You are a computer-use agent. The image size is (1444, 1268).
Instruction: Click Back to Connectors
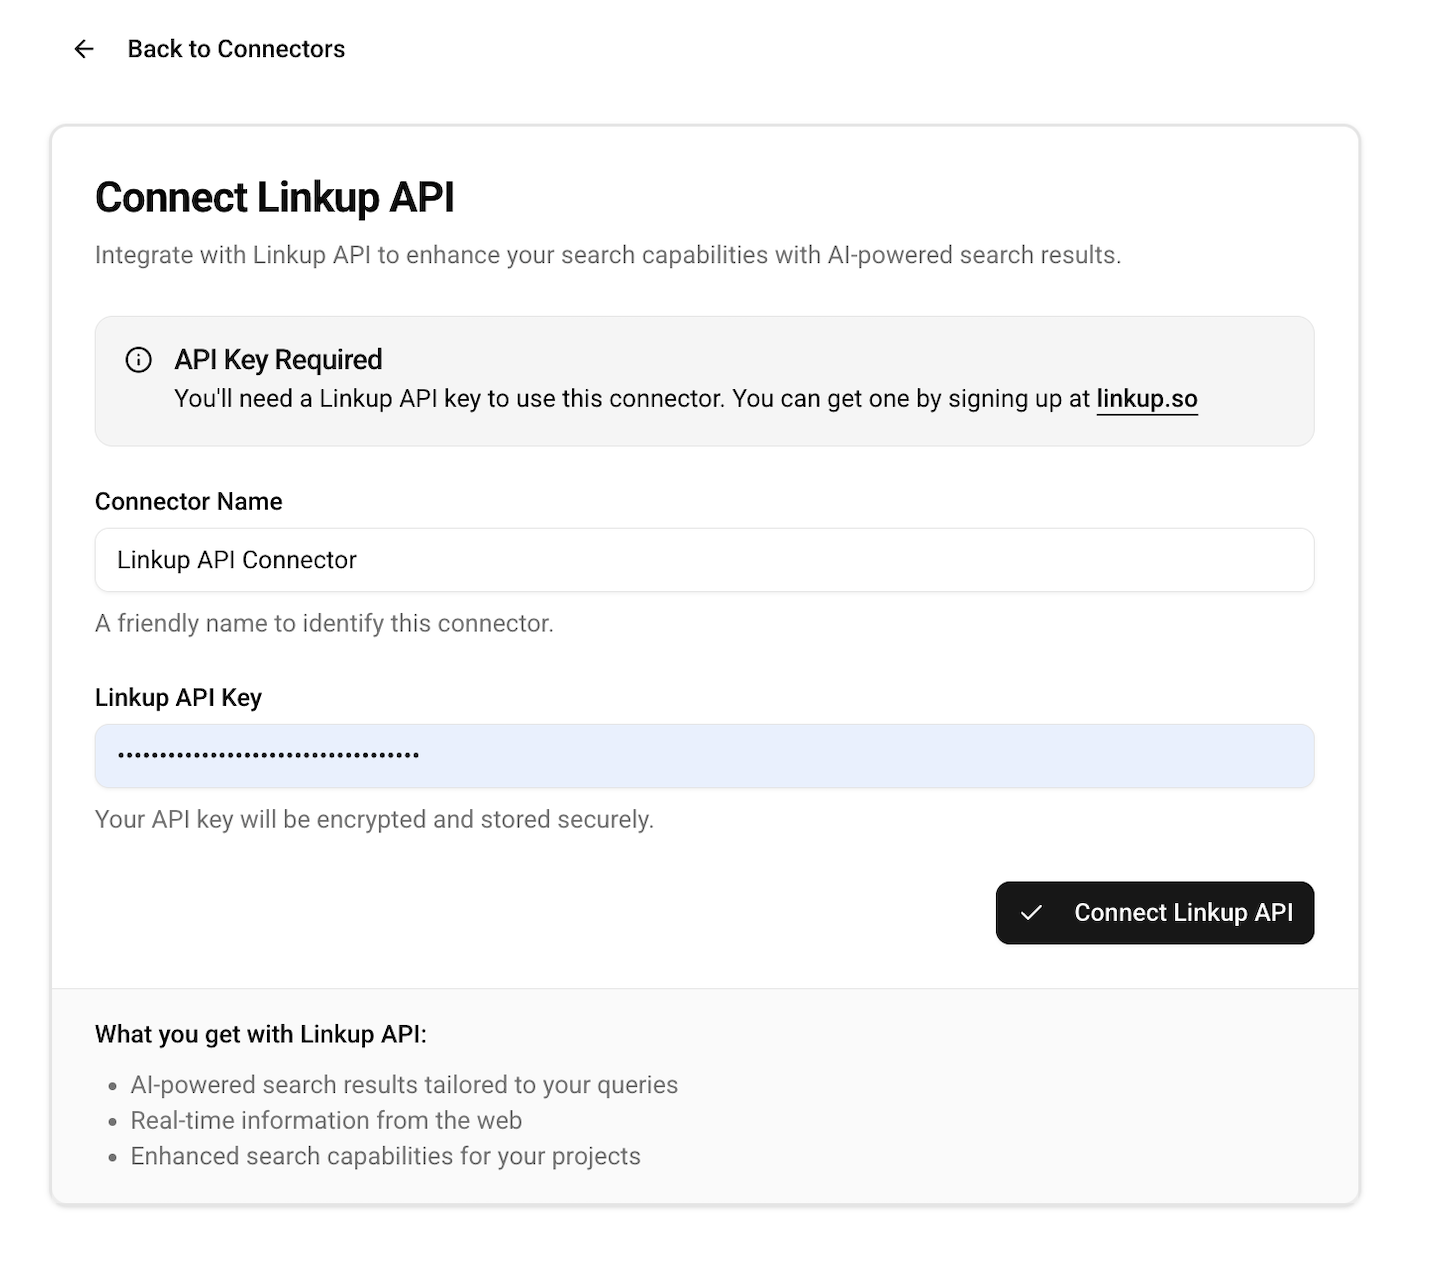tap(236, 48)
